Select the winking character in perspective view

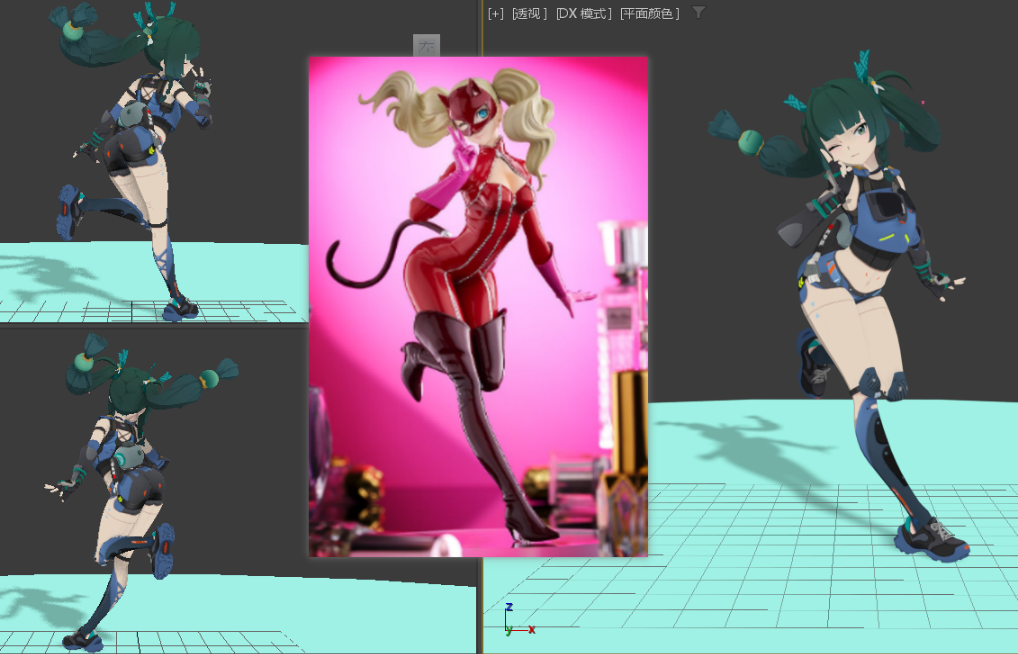tap(841, 305)
